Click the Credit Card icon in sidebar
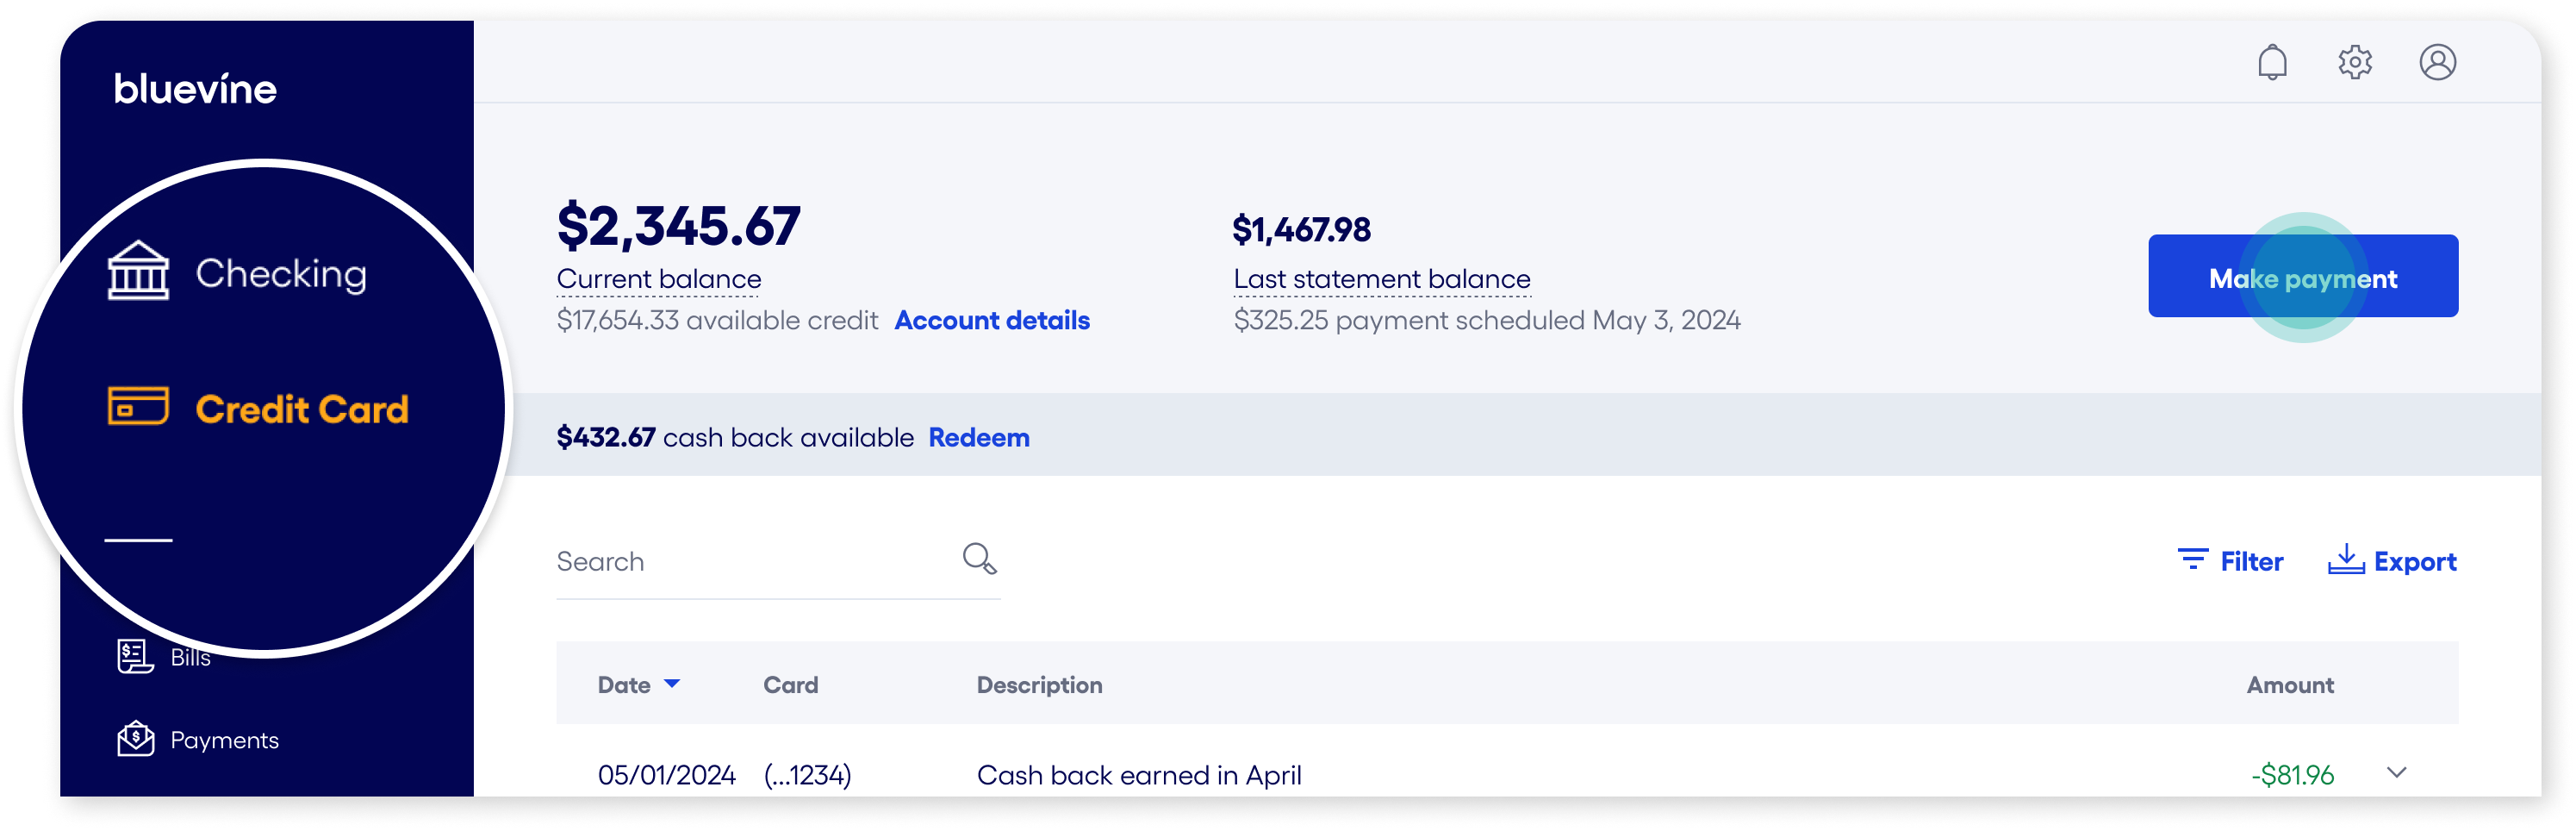2576x831 pixels. click(137, 408)
